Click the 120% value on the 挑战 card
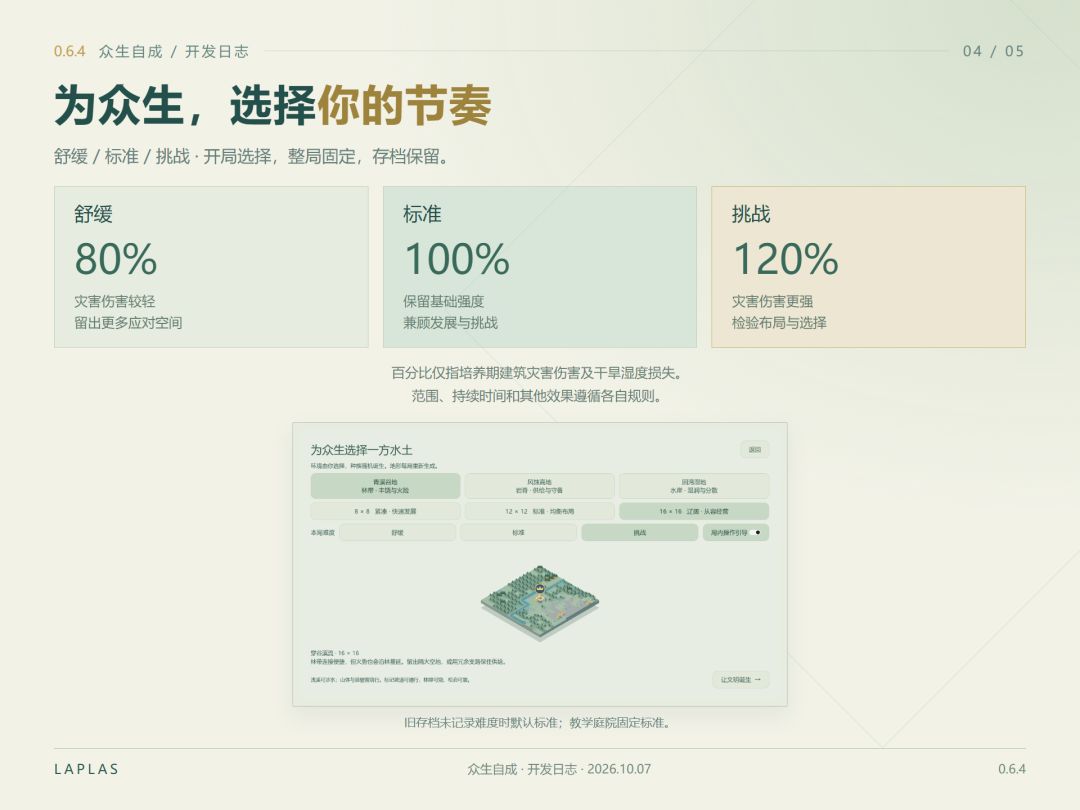The height and width of the screenshot is (810, 1080). [786, 259]
